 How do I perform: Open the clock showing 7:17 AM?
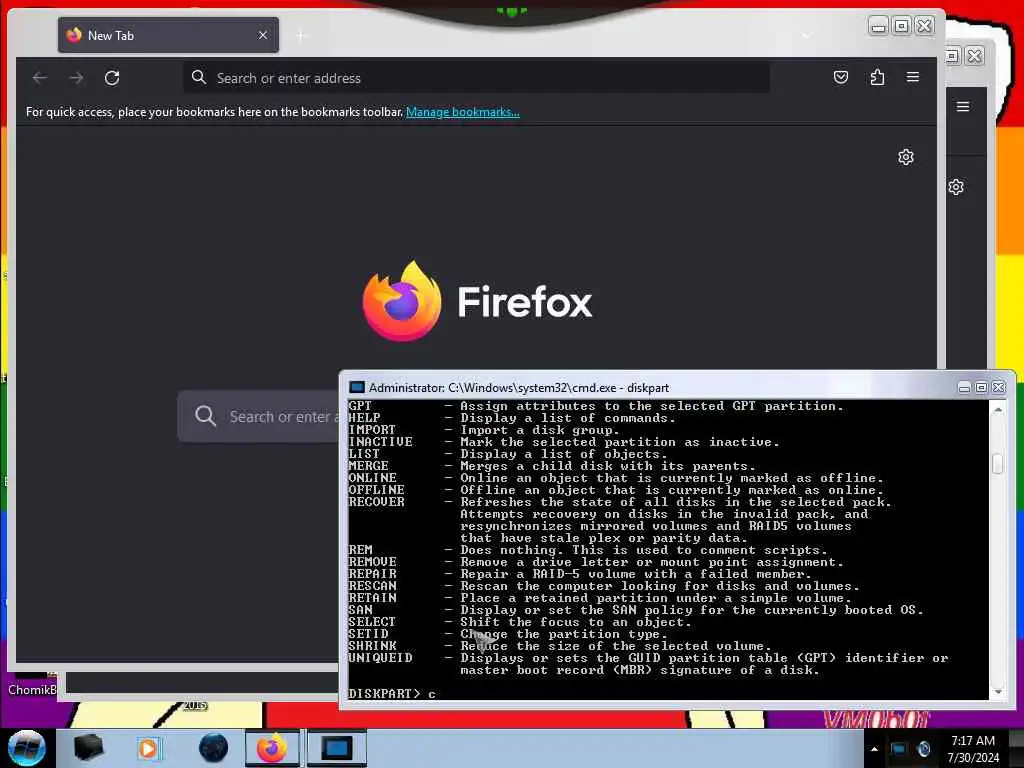point(973,749)
